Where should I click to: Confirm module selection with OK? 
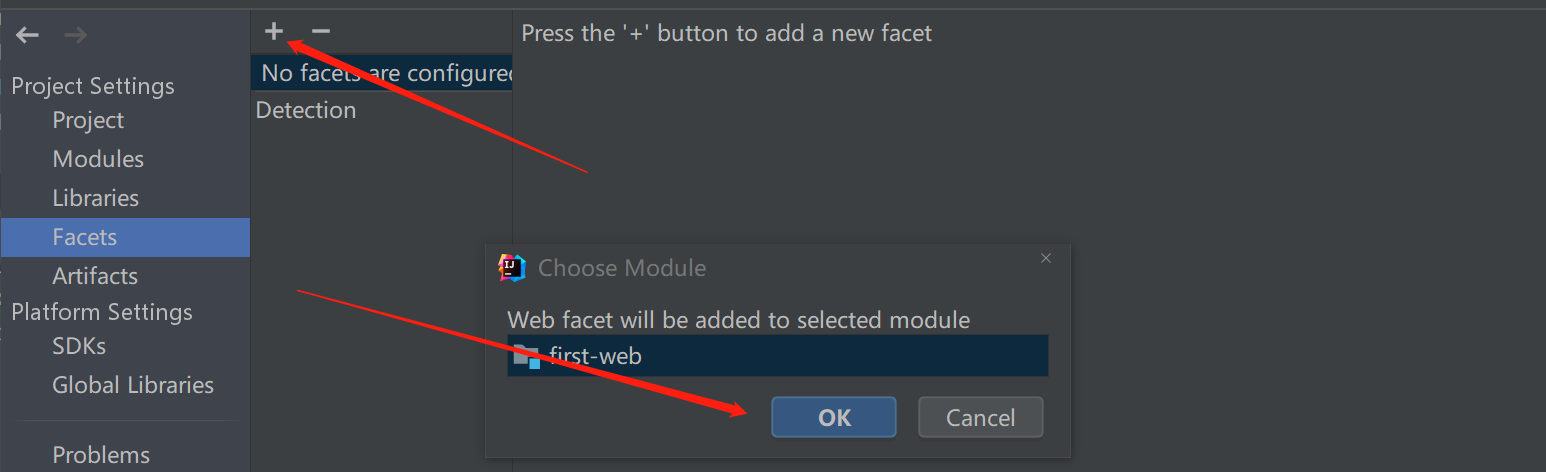coord(834,417)
